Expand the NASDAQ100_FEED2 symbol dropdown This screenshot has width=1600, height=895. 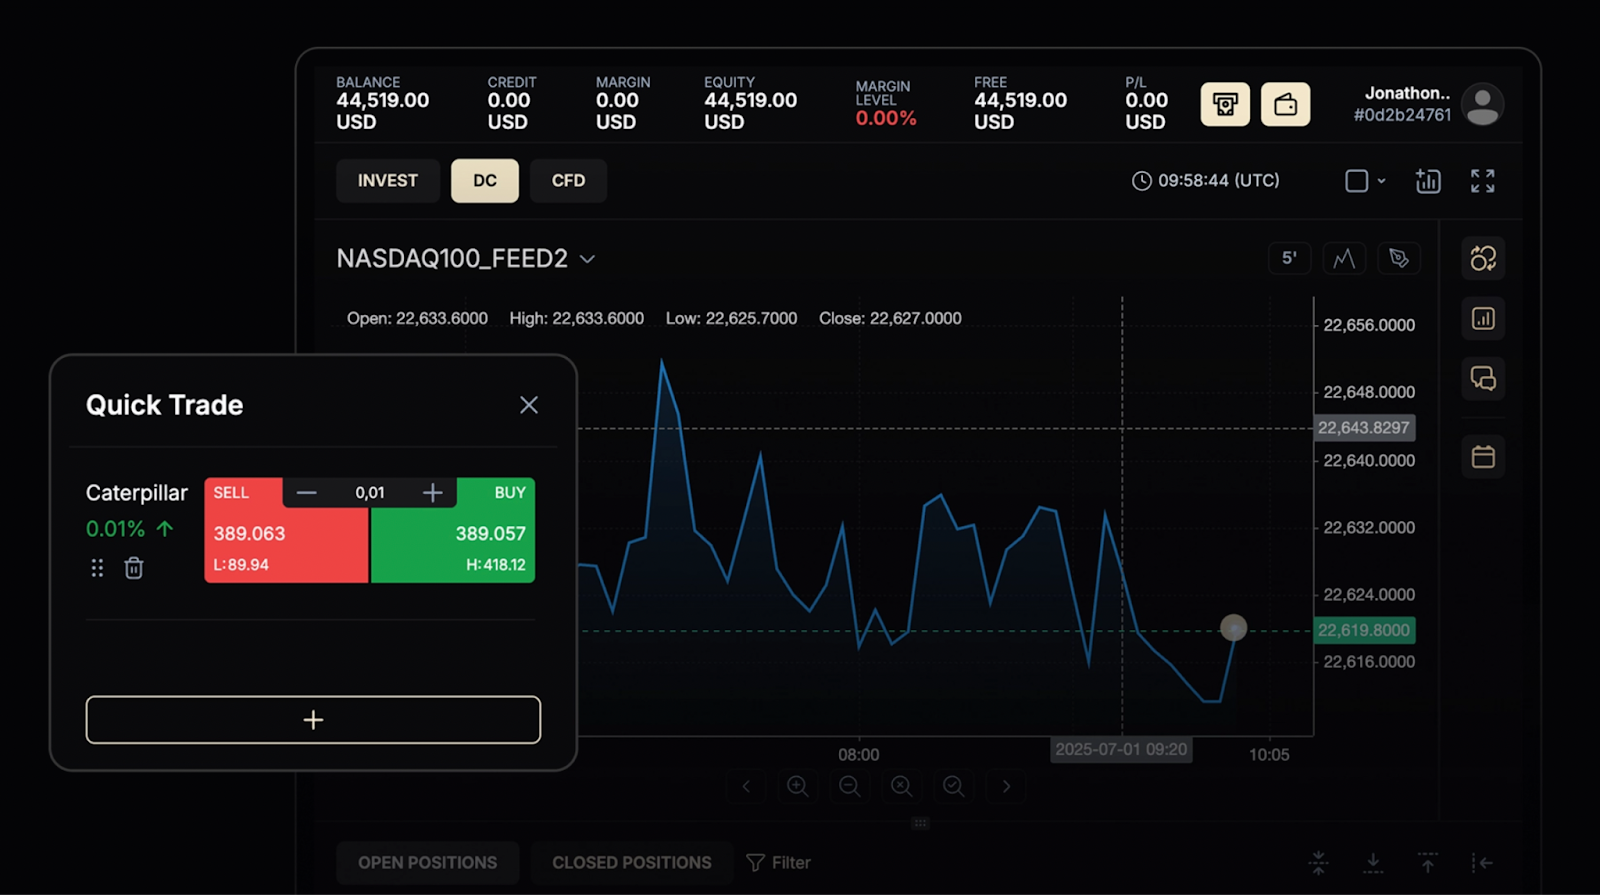588,259
